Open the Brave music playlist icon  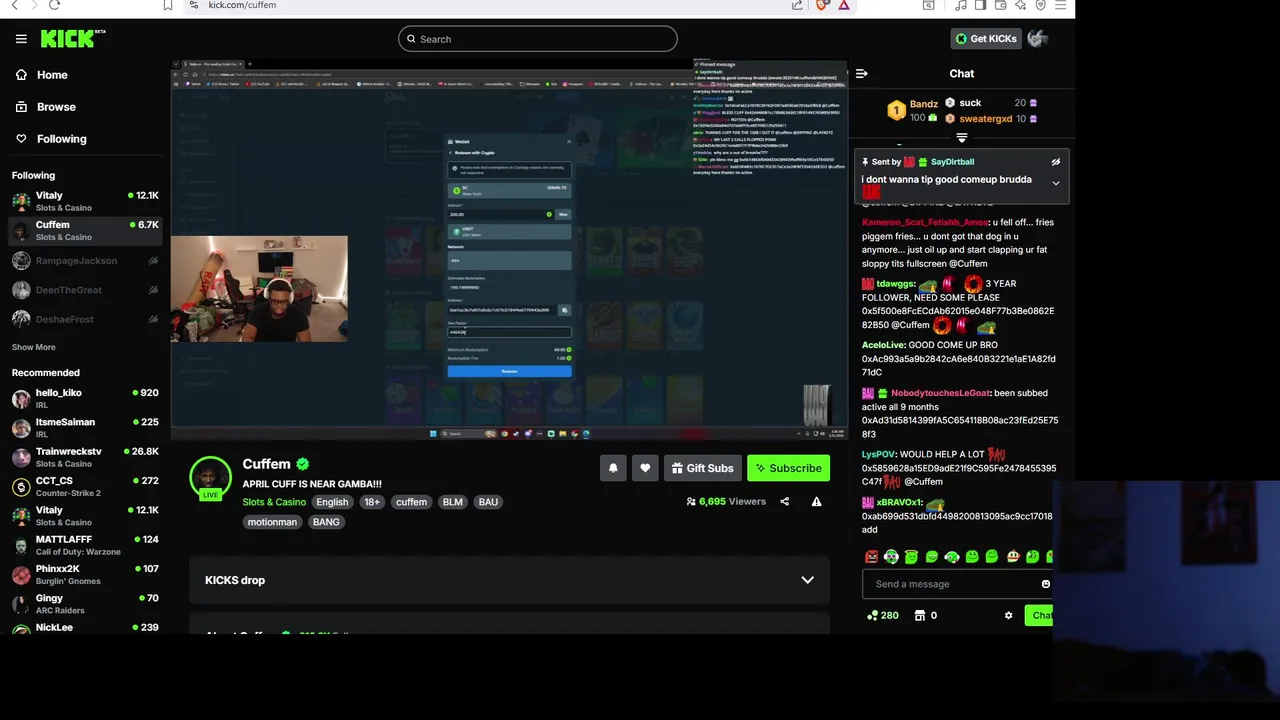961,5
